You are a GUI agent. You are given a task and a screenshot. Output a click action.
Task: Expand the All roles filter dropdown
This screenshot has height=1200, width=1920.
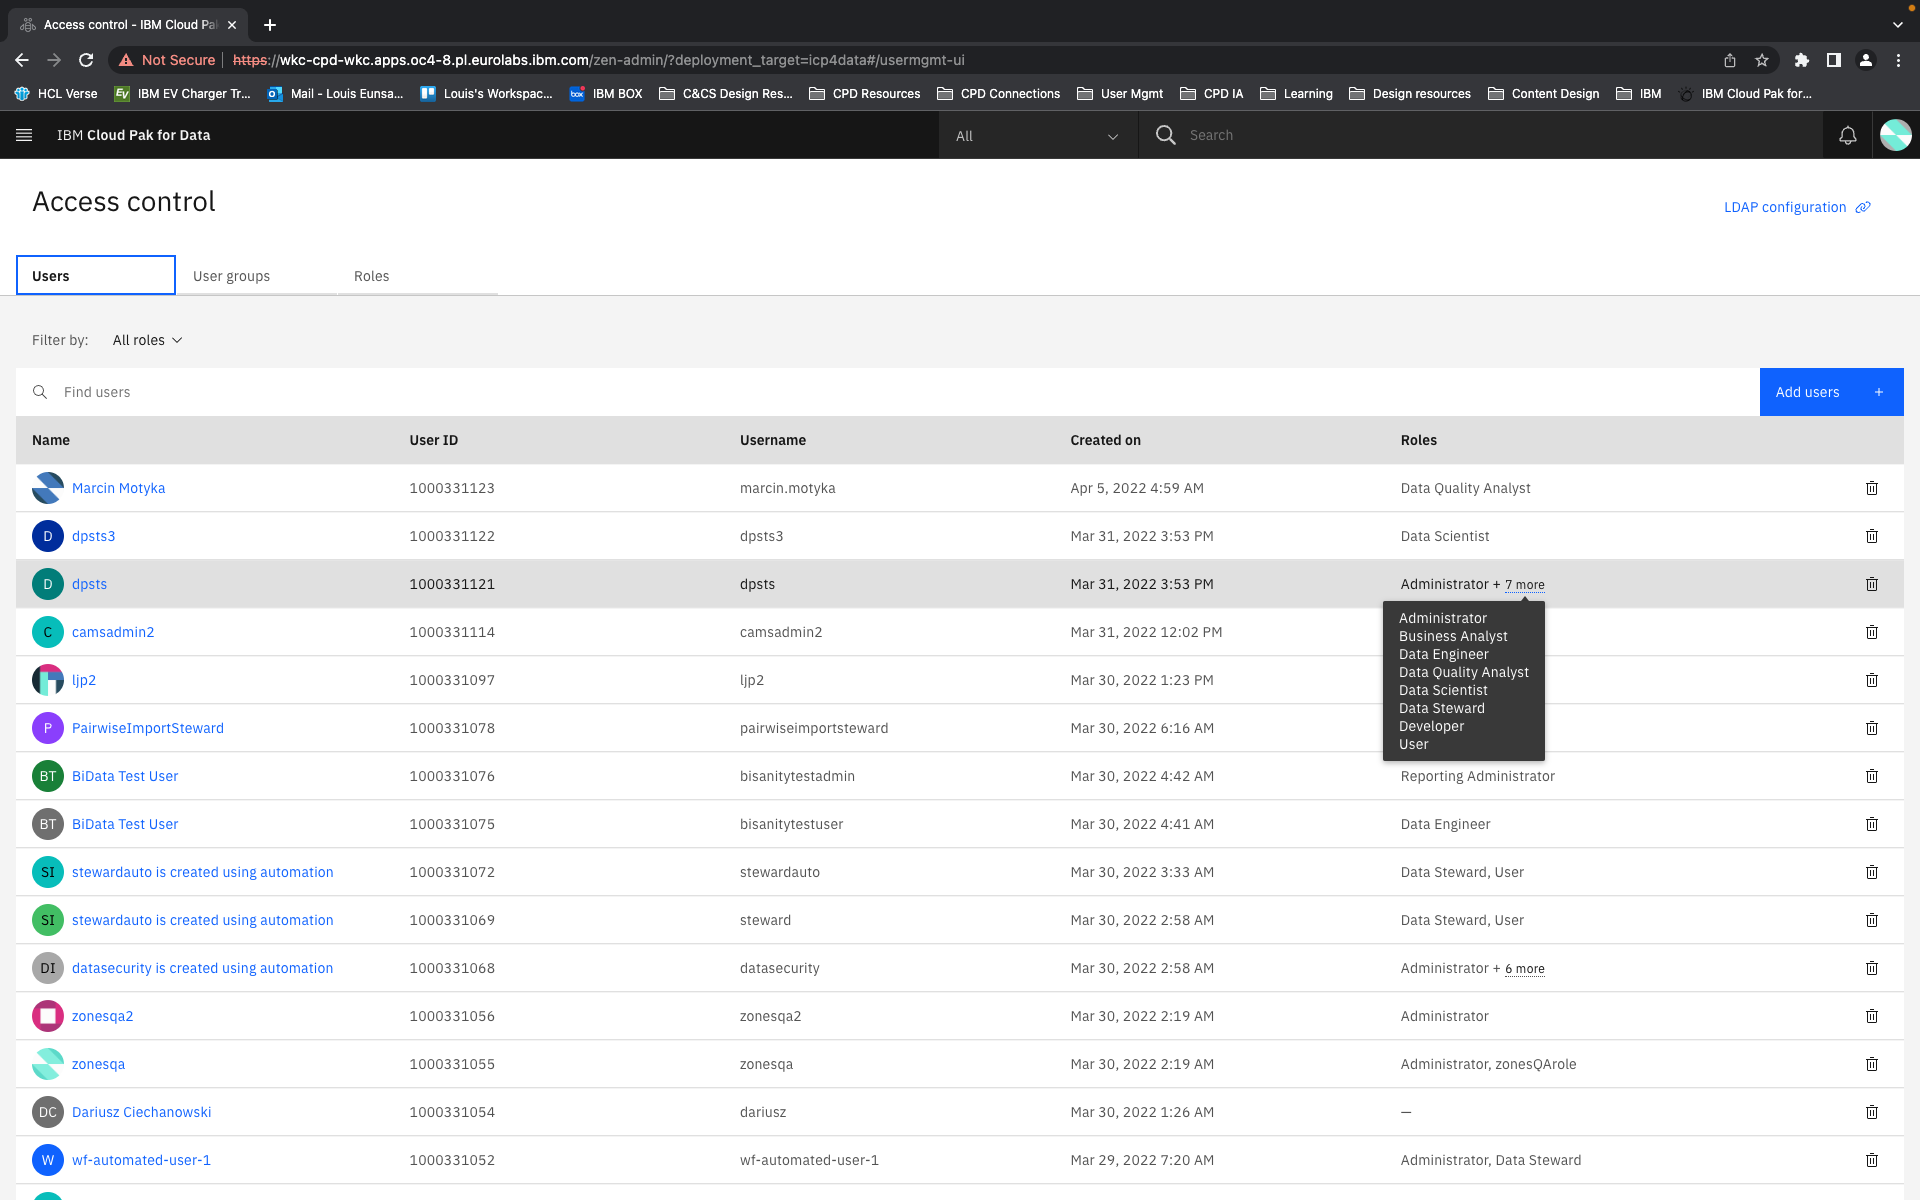[148, 340]
